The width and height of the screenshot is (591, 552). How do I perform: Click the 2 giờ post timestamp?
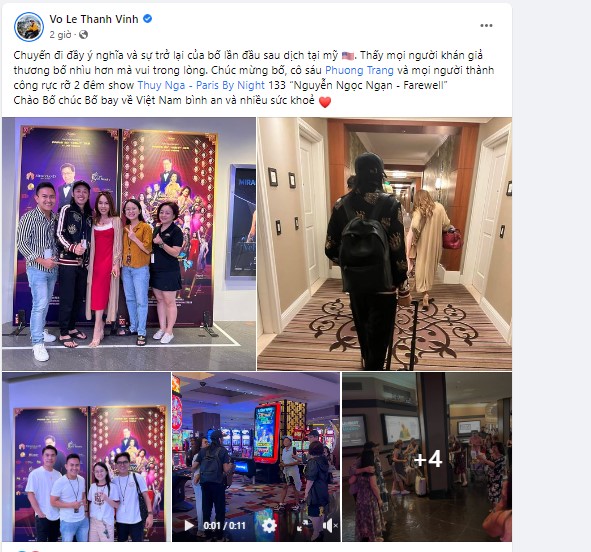point(60,35)
